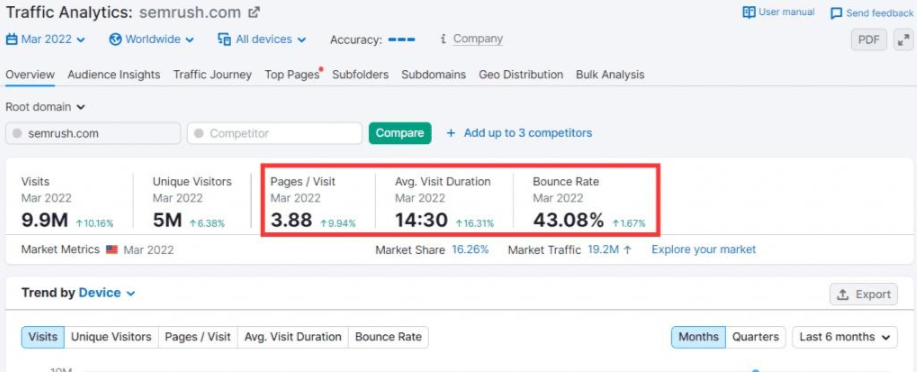Click the Competitor input field
Viewport: 917px width, 372px height.
[275, 133]
